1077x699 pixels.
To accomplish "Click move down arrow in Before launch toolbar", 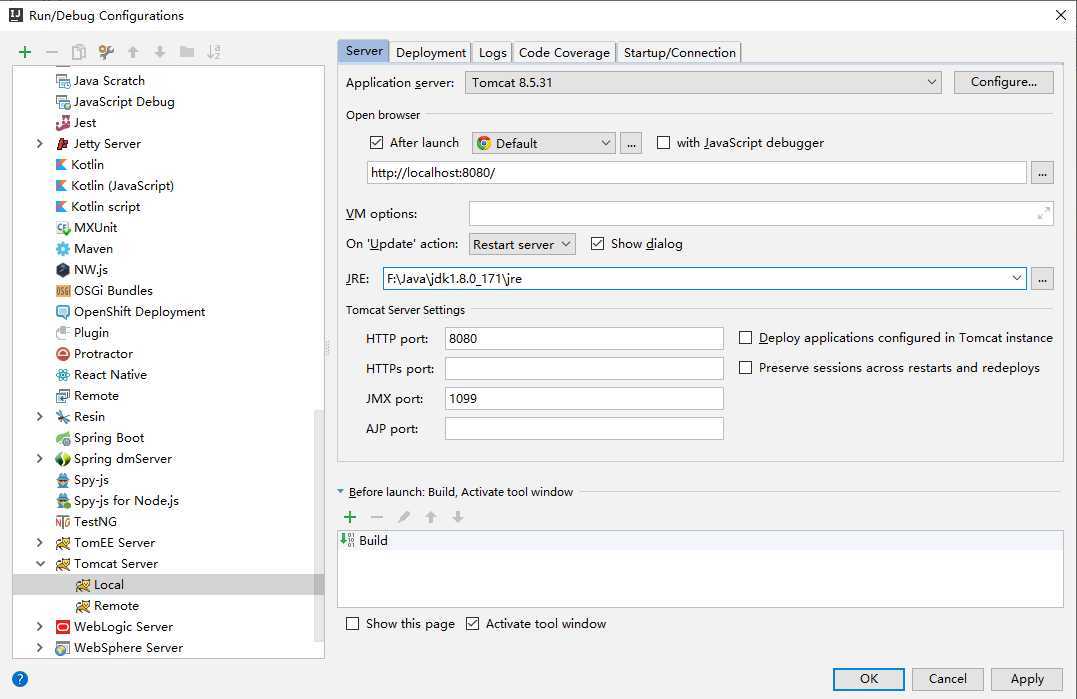I will (458, 517).
